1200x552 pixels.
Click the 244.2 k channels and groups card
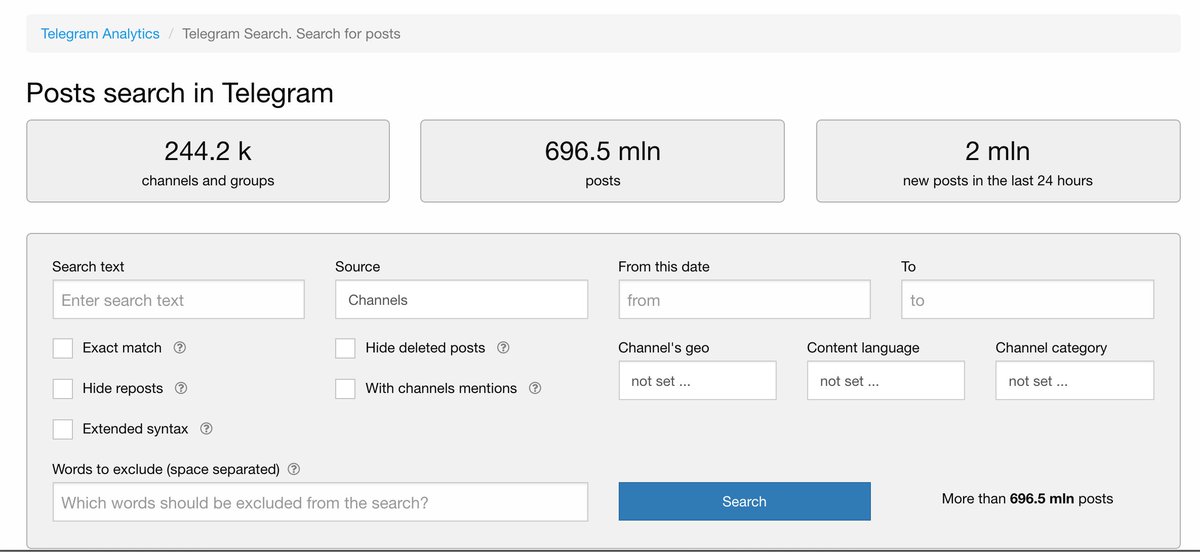(208, 162)
